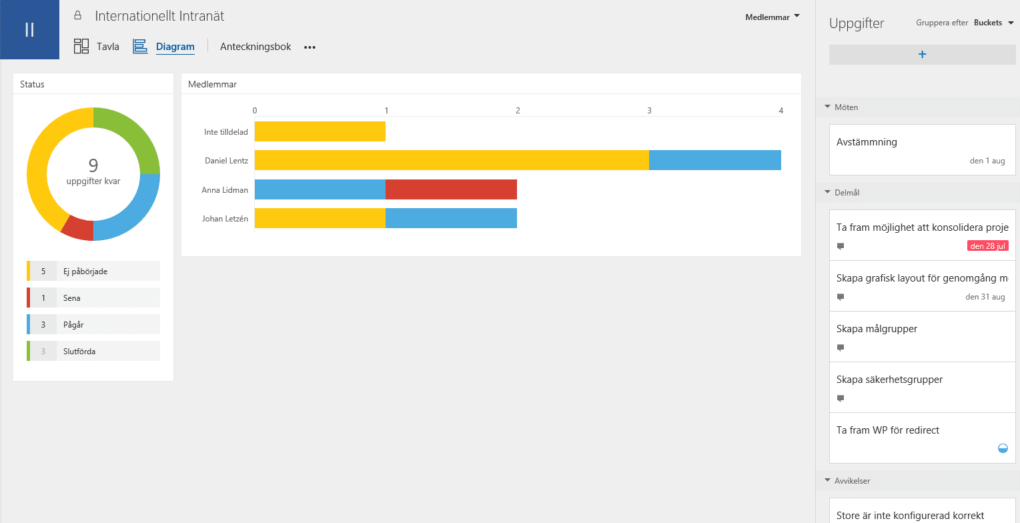
Task: Click comment icon on Skapa säkerhetsgrupper task
Action: point(840,398)
